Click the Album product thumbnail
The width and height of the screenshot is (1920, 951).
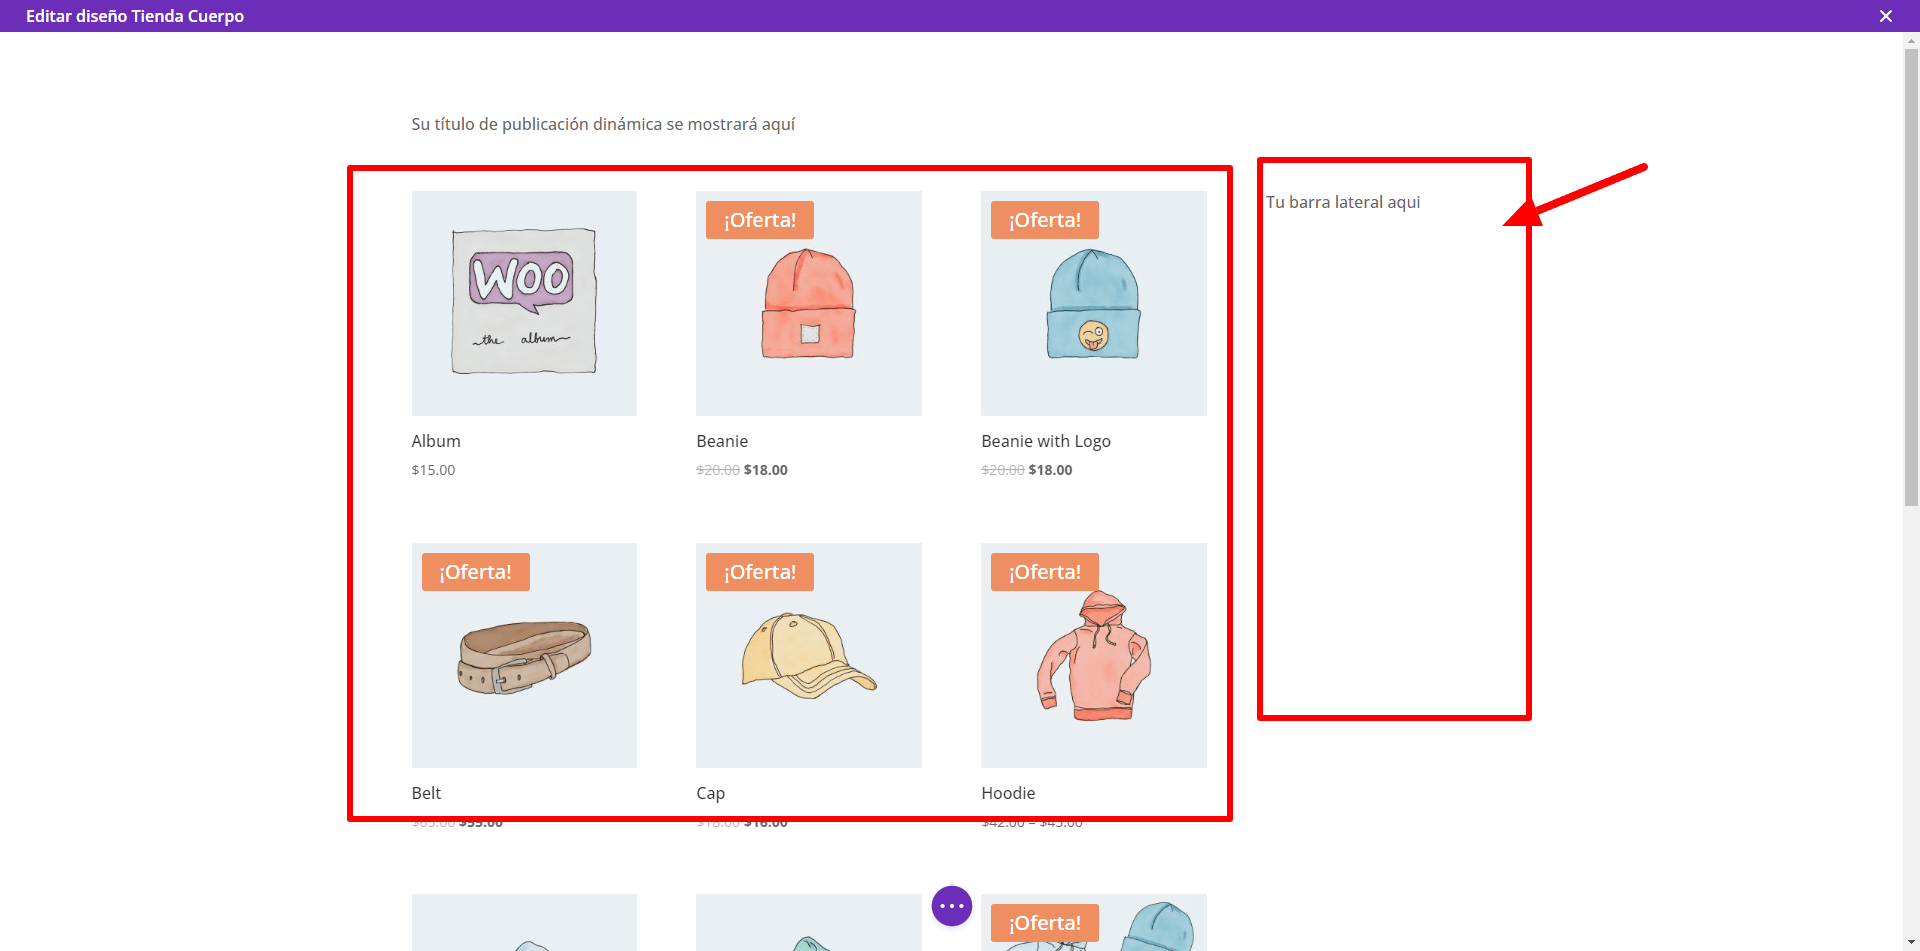tap(524, 303)
